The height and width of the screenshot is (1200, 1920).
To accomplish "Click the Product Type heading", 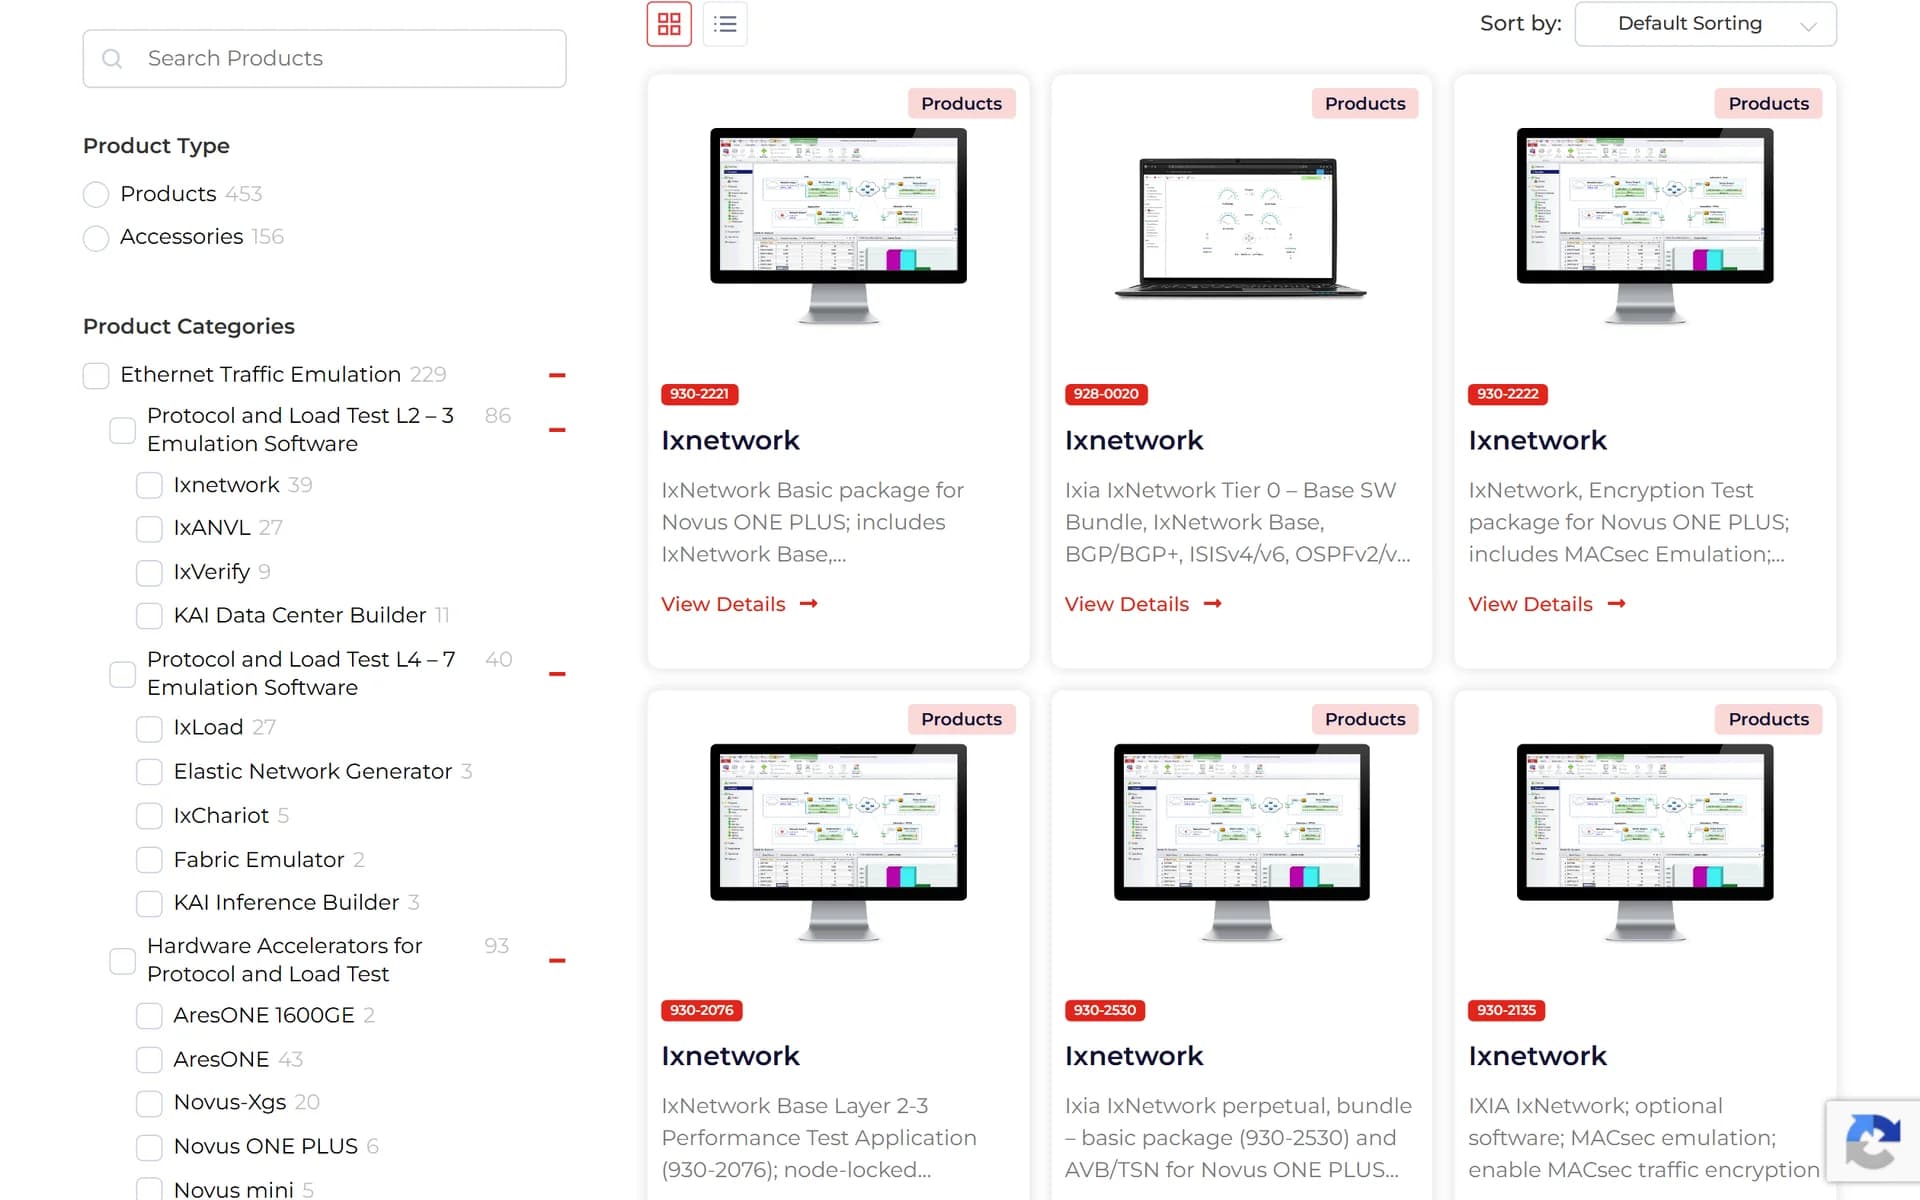I will (156, 146).
